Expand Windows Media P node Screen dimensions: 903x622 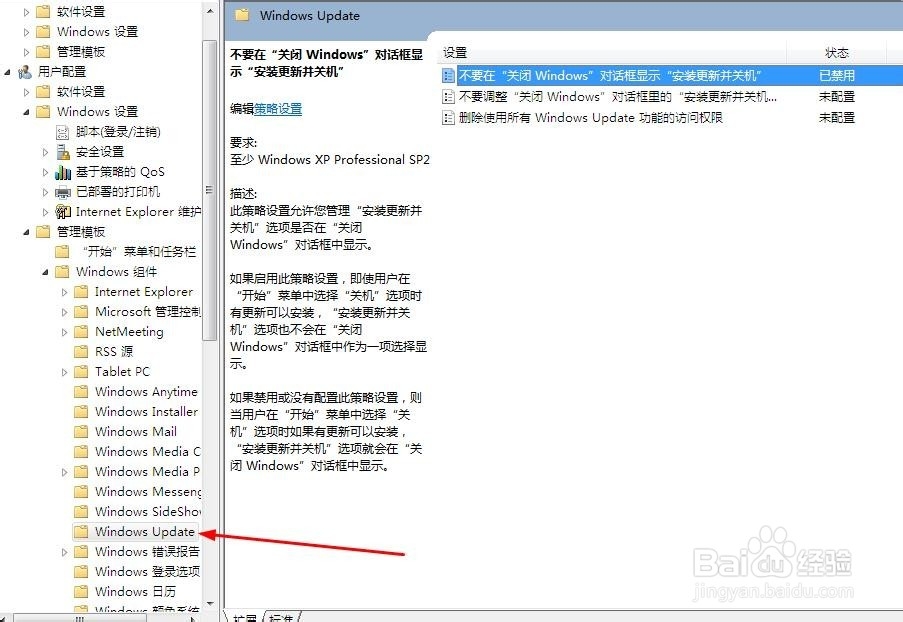64,472
